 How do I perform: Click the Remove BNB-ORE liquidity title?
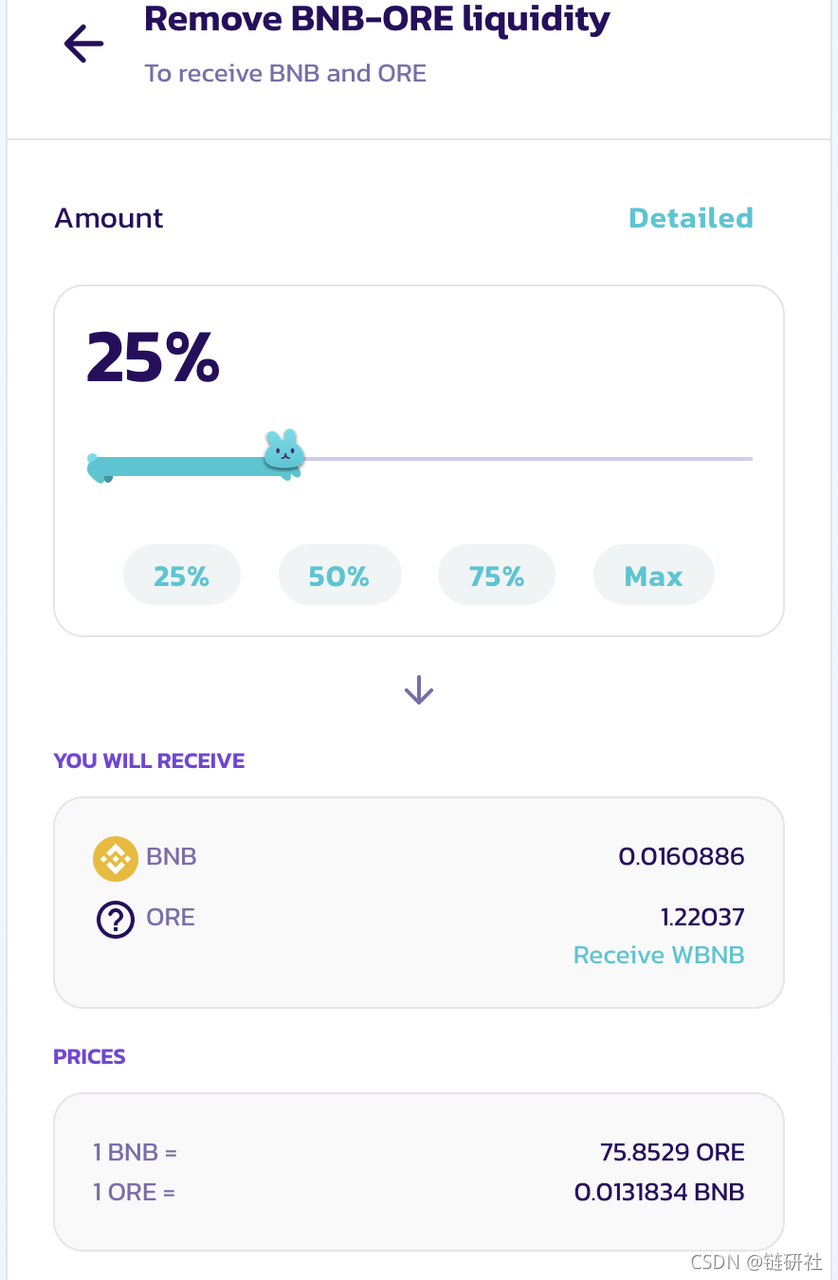(x=377, y=19)
